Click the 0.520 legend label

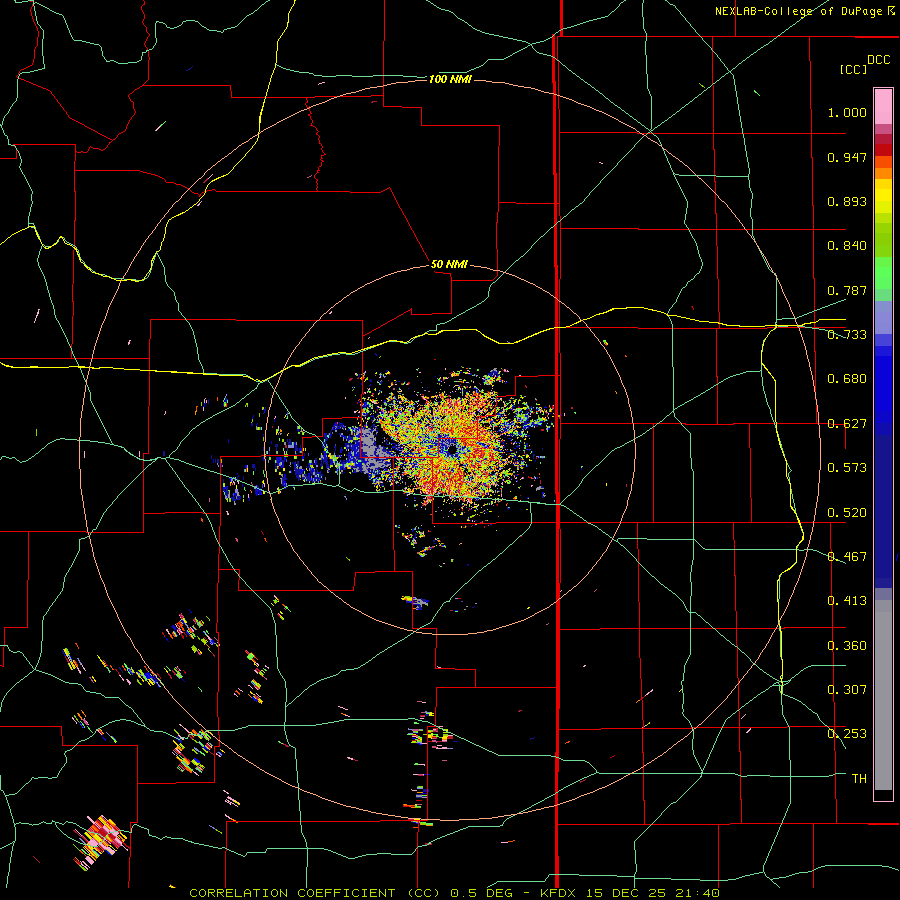tap(847, 513)
